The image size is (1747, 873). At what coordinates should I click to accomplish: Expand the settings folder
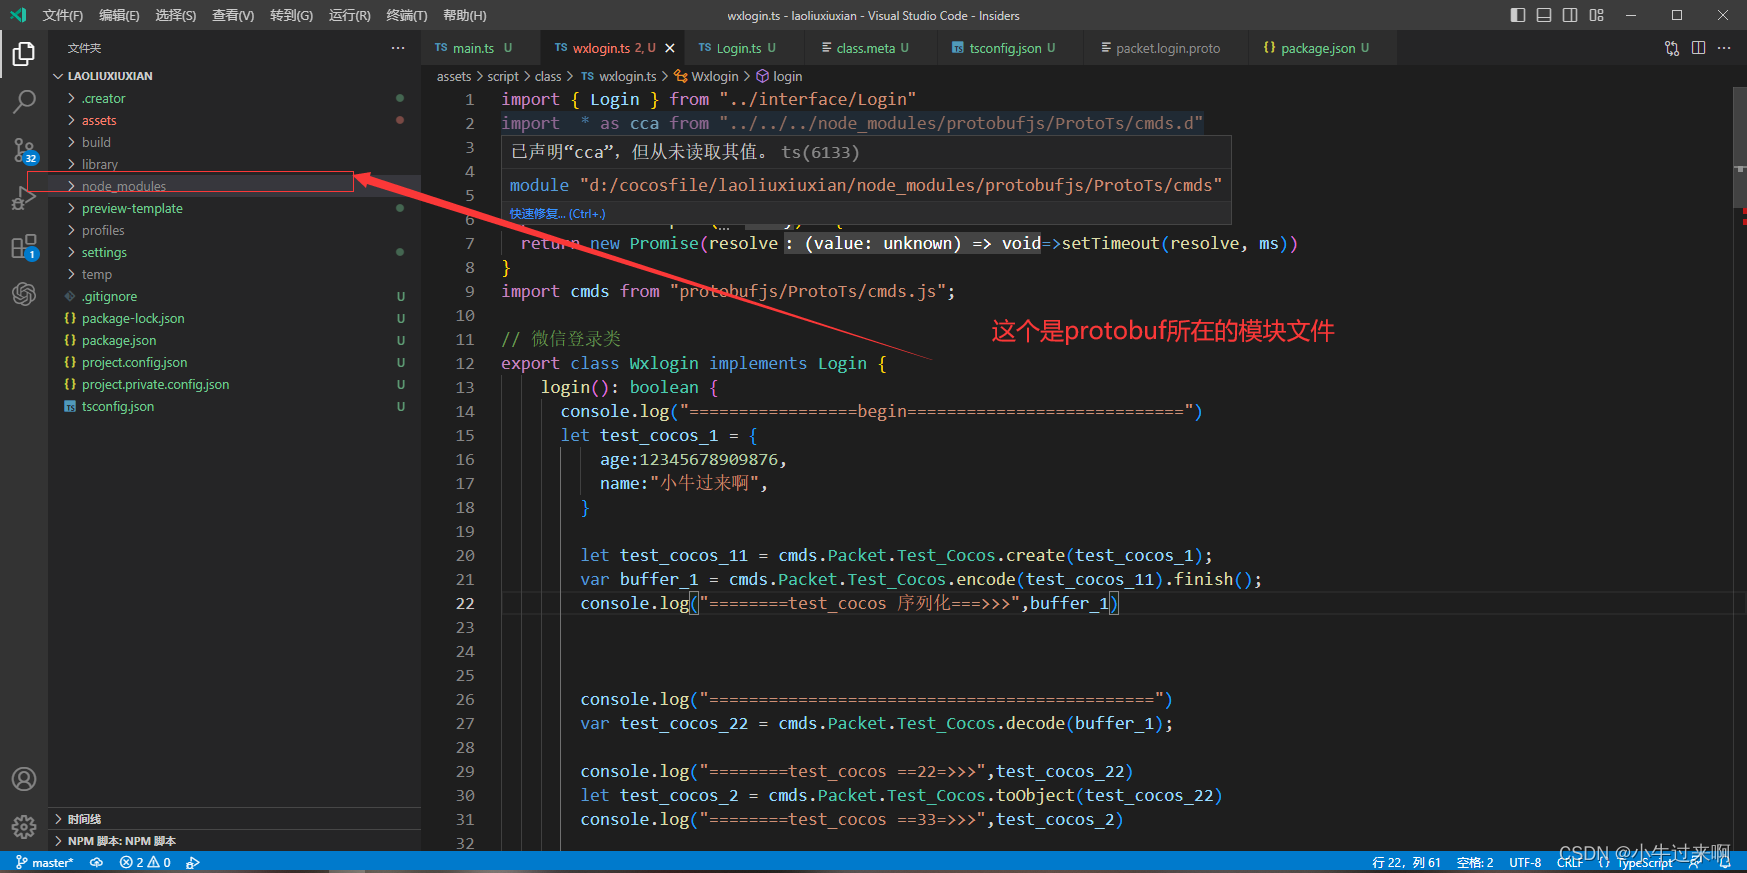[234, 252]
